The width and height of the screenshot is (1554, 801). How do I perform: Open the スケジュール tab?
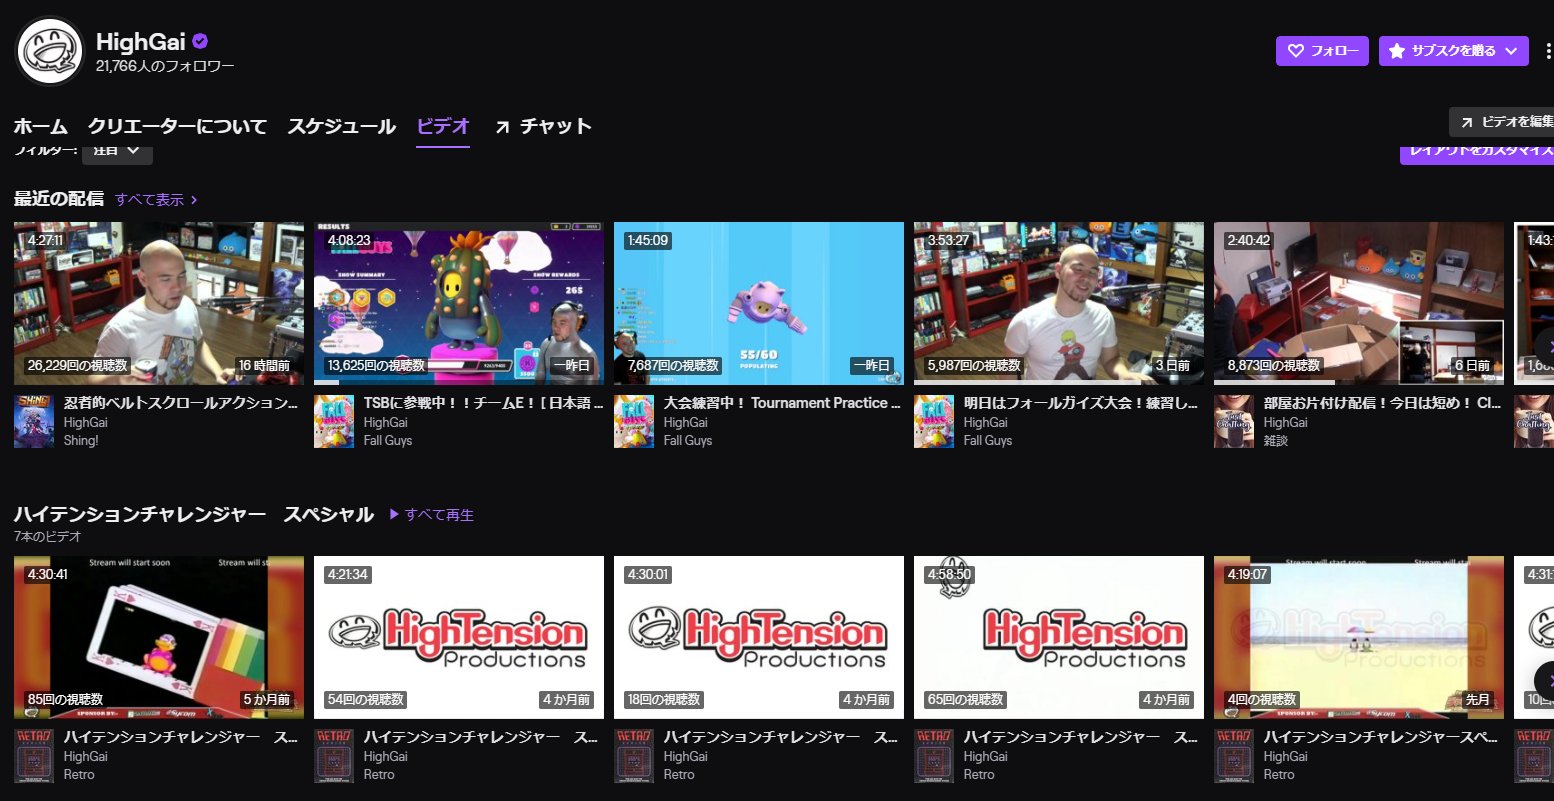point(342,126)
